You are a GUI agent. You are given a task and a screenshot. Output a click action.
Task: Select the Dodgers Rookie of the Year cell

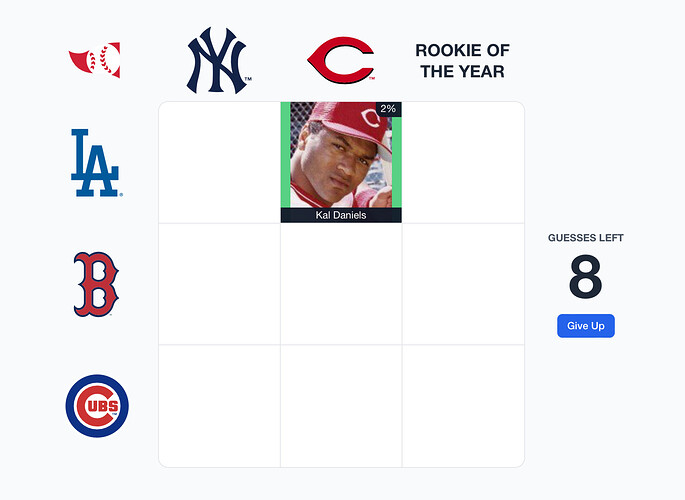point(463,162)
